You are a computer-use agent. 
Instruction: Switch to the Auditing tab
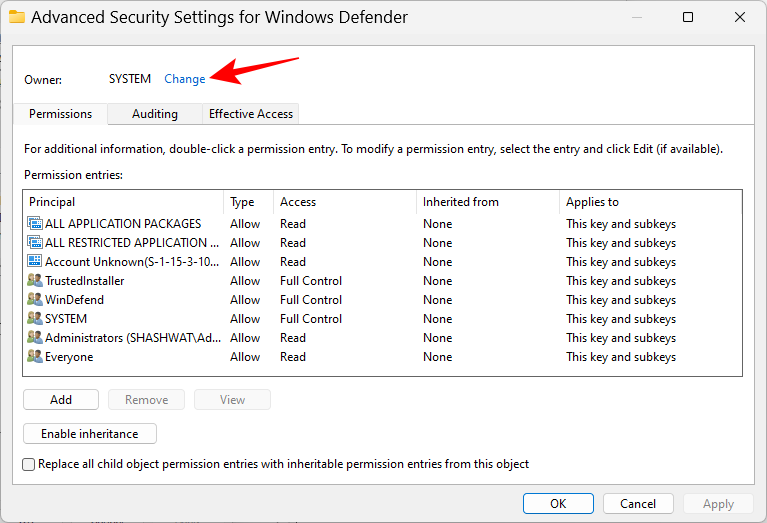(155, 114)
